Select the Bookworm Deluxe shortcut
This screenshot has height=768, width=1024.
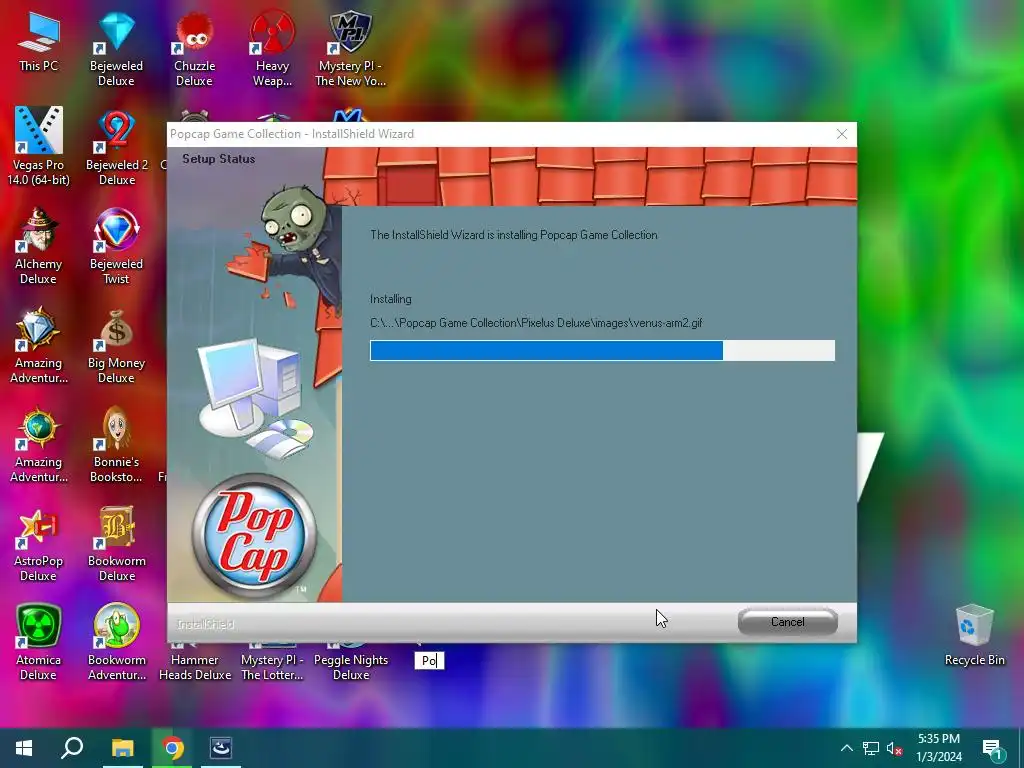(x=116, y=543)
